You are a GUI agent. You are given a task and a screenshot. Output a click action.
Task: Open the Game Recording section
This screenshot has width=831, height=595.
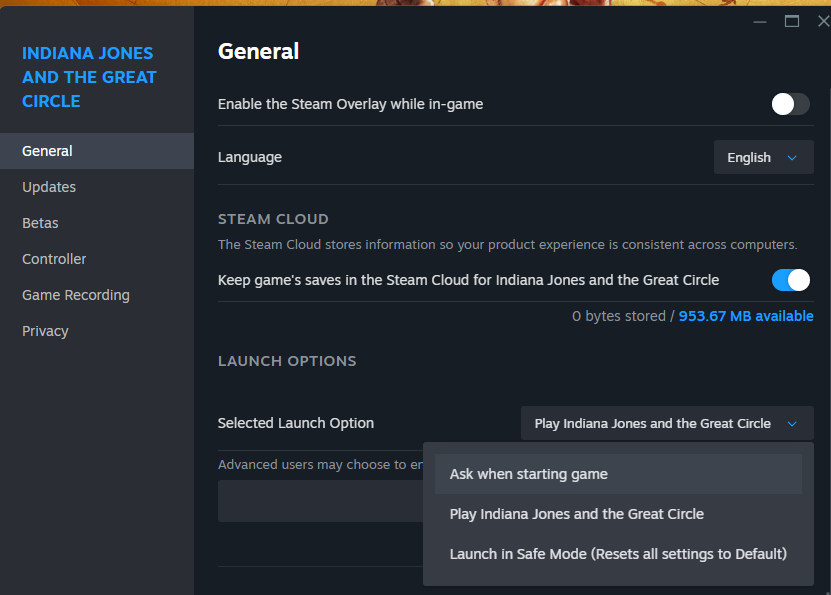[x=76, y=295]
